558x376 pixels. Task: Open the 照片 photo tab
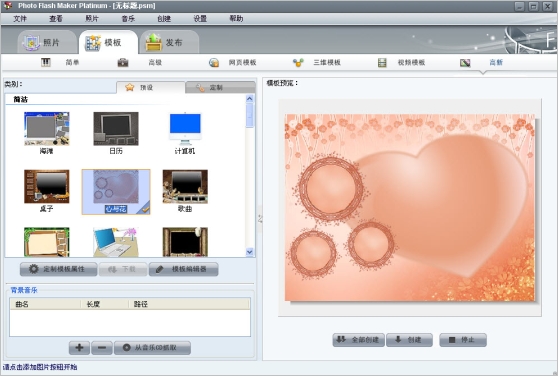47,42
